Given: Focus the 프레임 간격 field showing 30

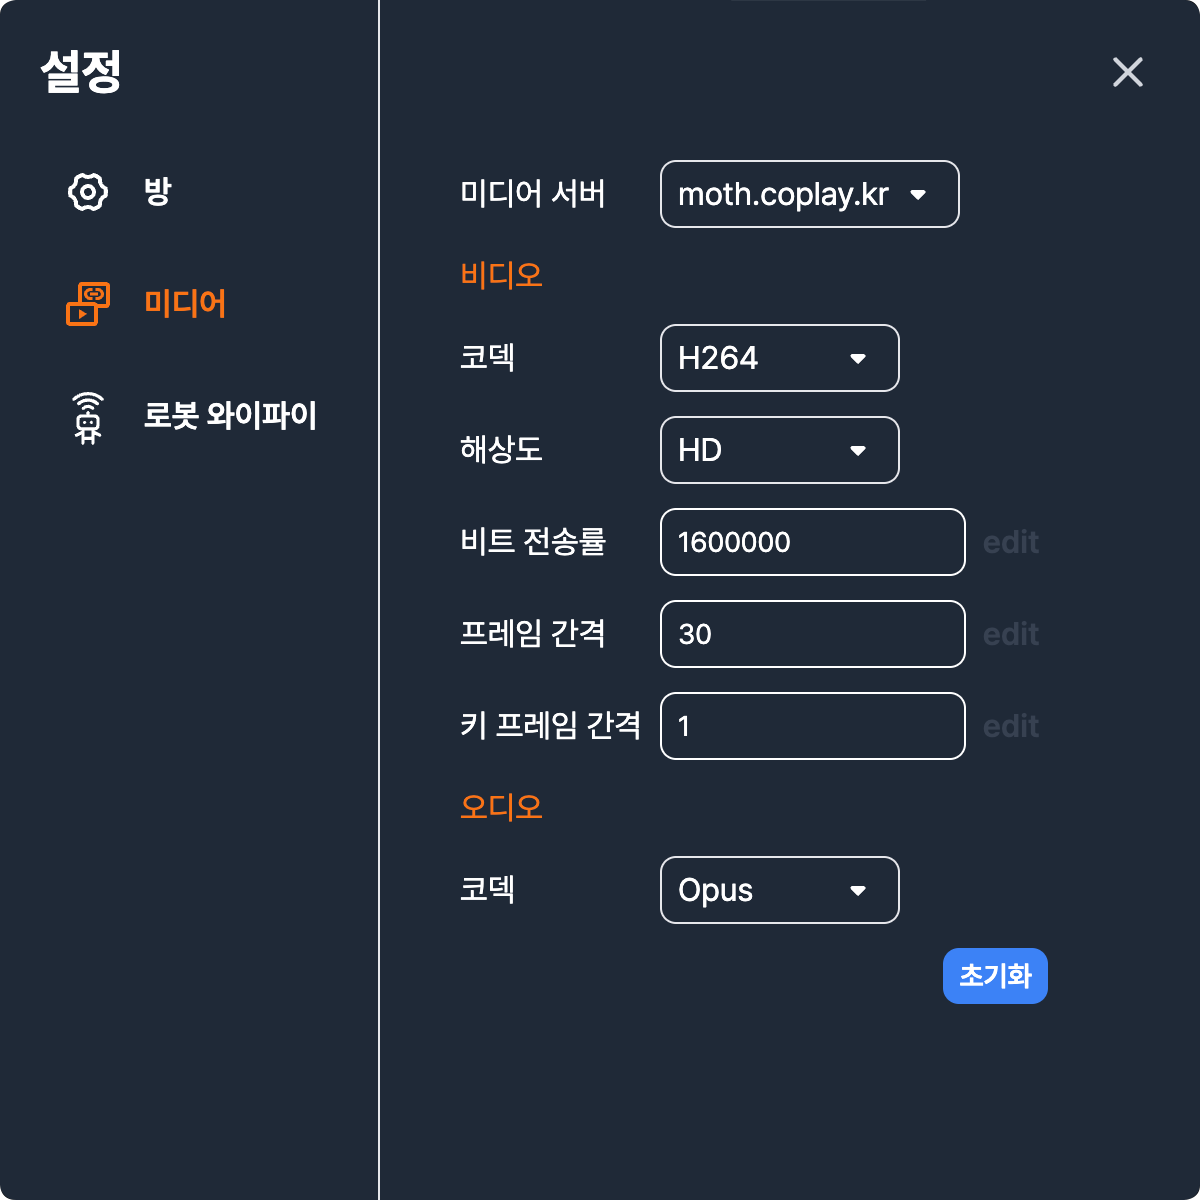Looking at the screenshot, I should tap(813, 634).
